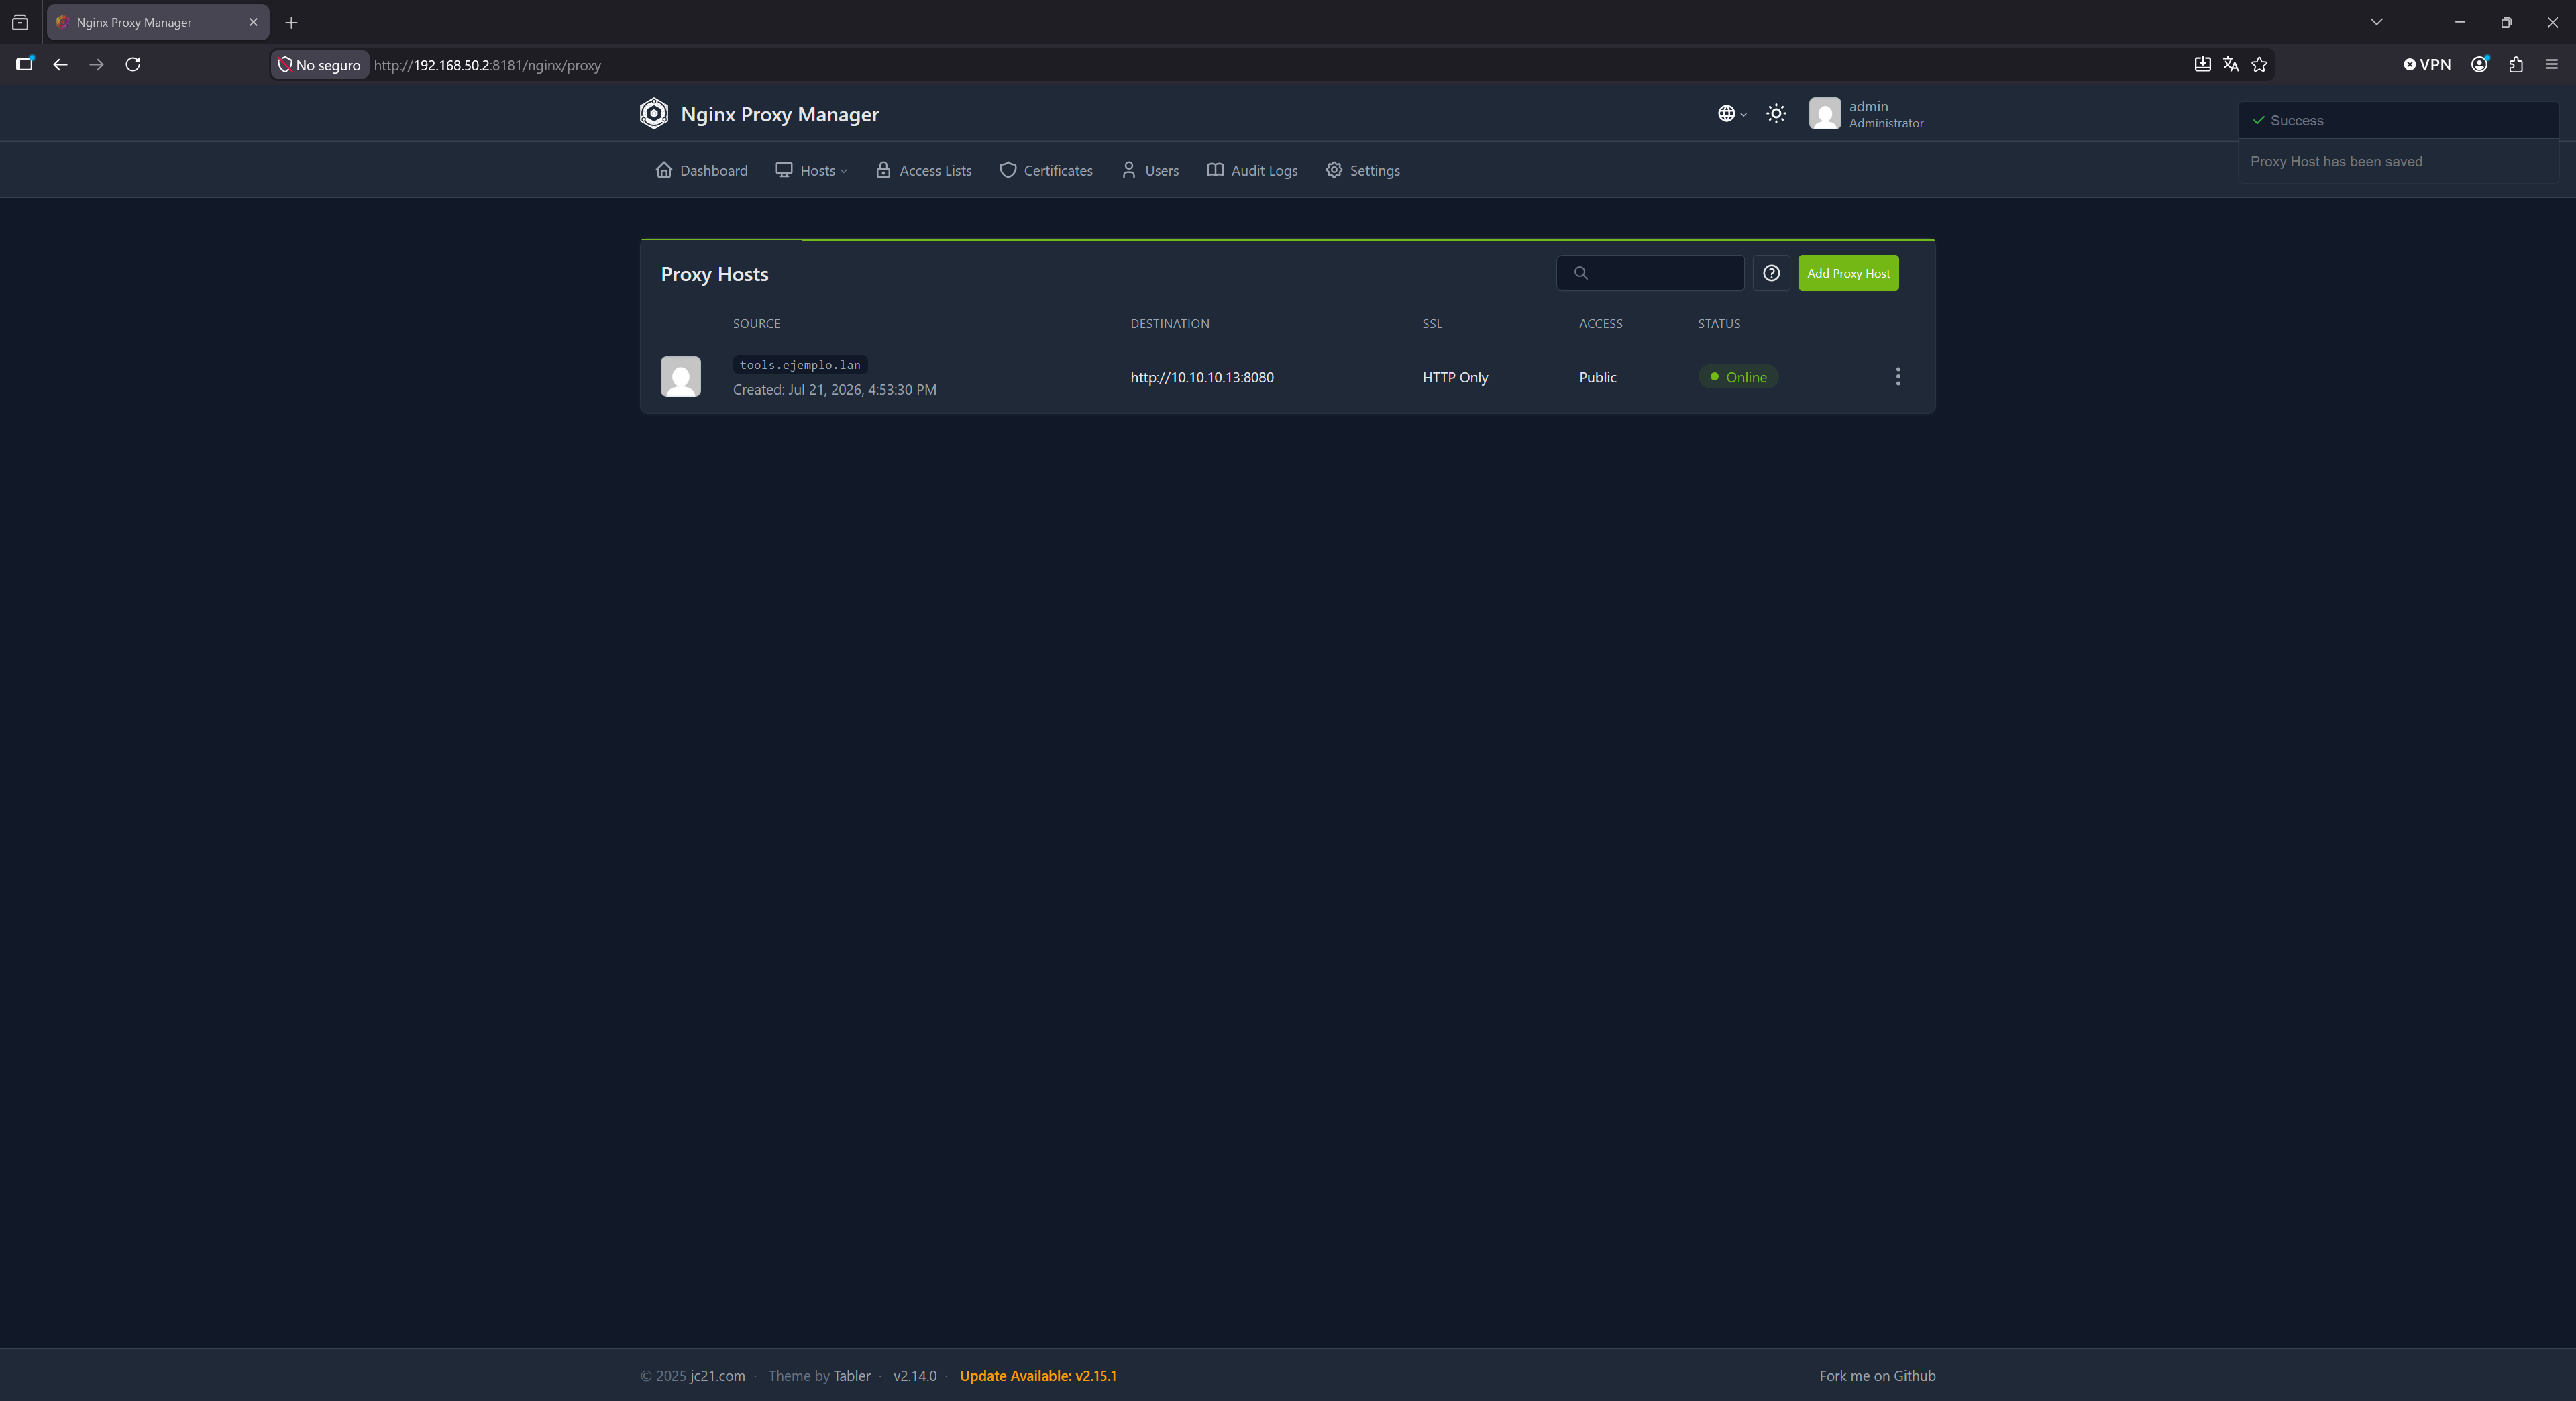
Task: Bookmark this page with the star icon
Action: click(2259, 65)
